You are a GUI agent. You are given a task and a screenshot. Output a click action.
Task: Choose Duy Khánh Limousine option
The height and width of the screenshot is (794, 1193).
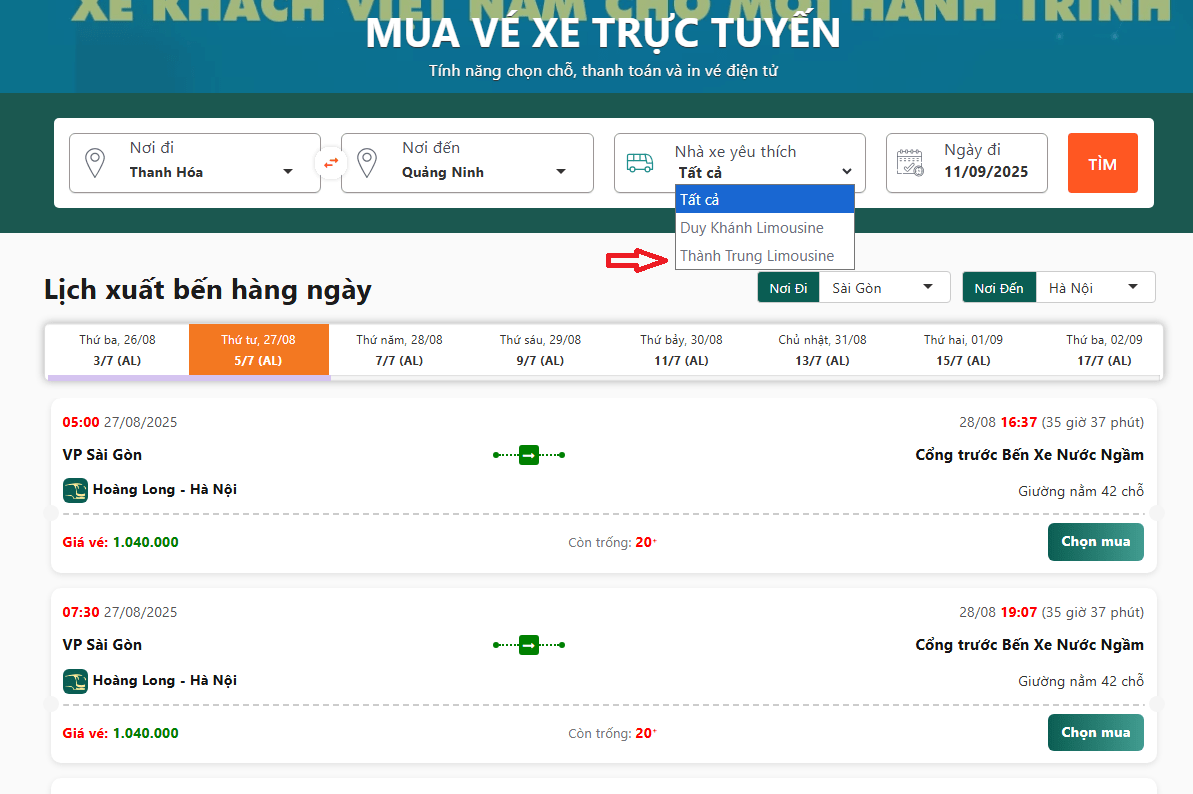[x=752, y=228]
